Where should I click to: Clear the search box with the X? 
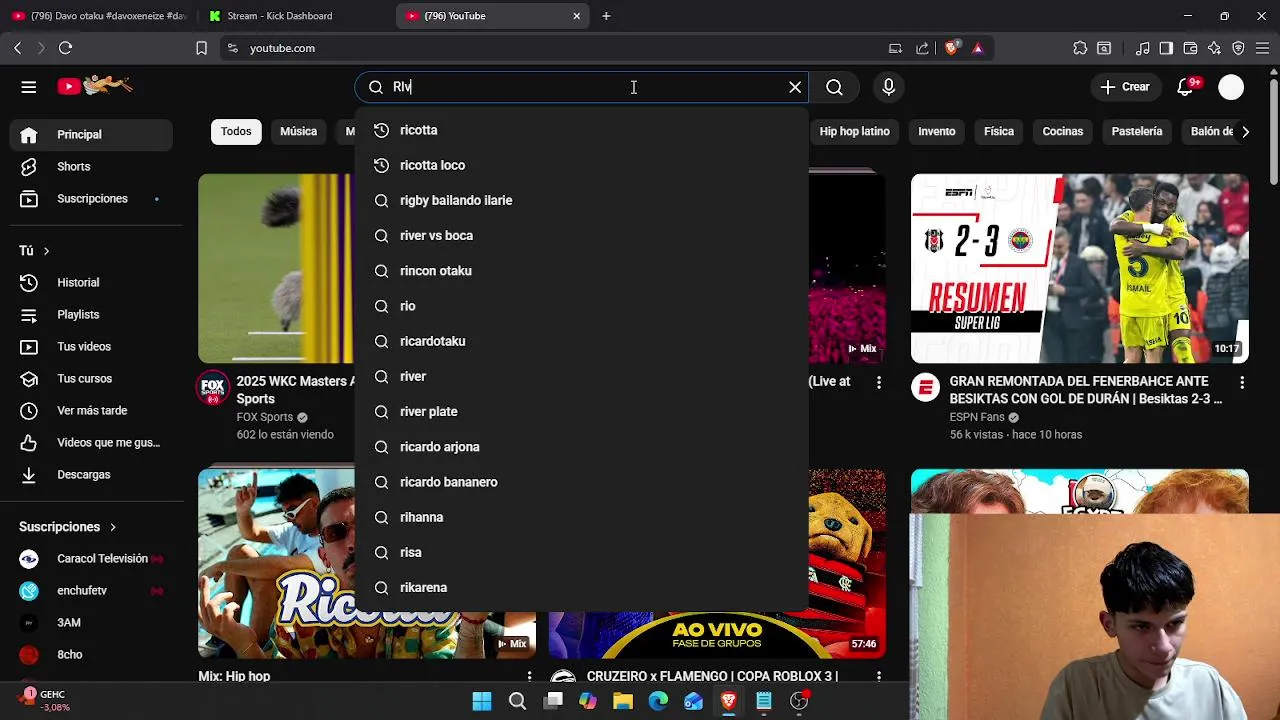pos(795,87)
